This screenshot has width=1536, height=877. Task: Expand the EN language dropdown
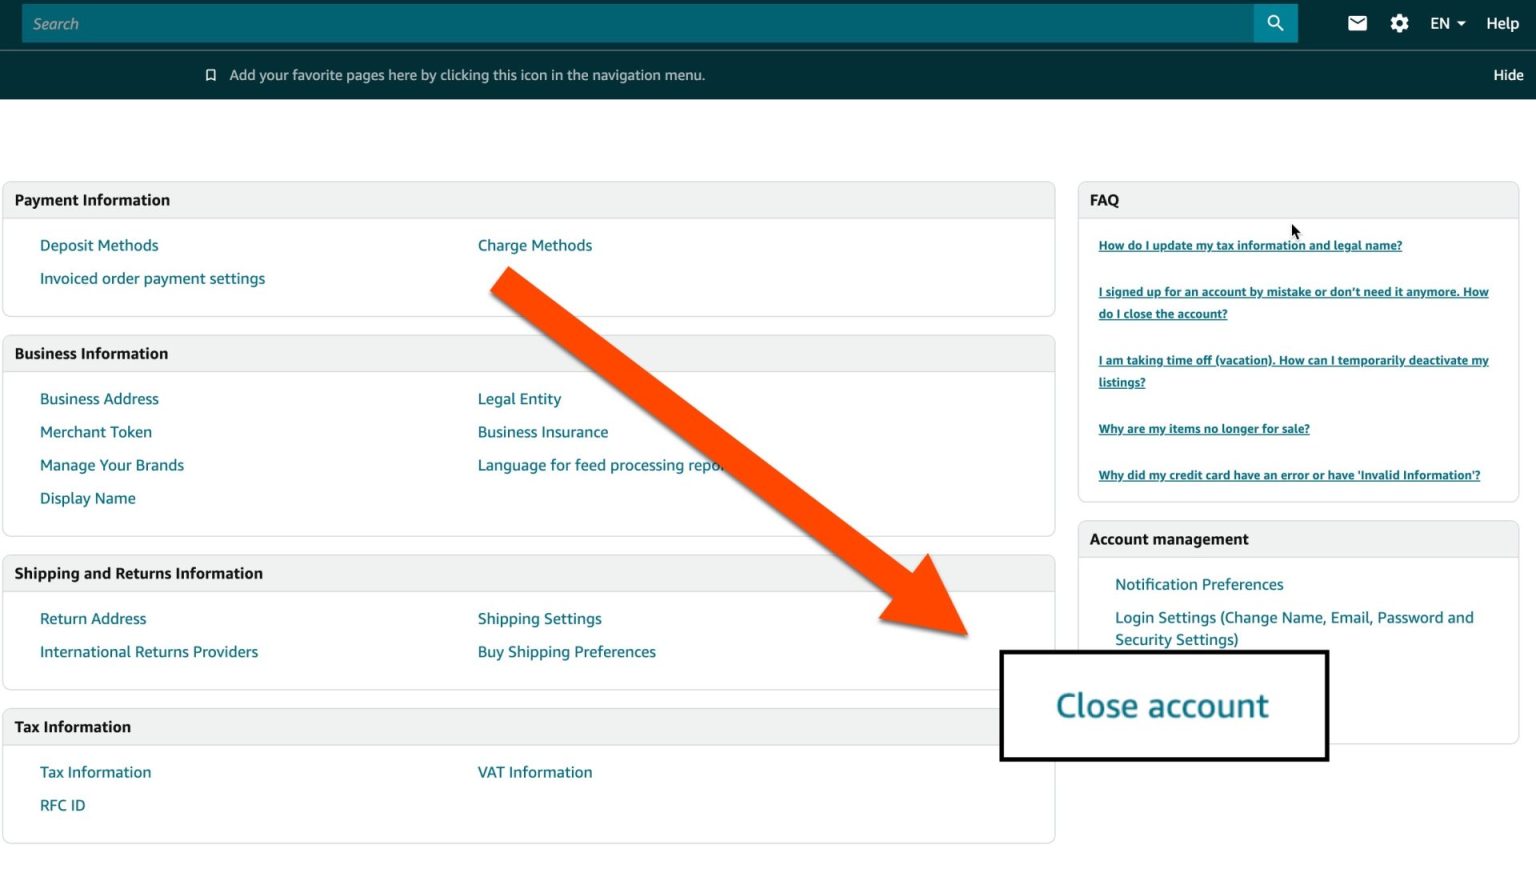(1446, 22)
